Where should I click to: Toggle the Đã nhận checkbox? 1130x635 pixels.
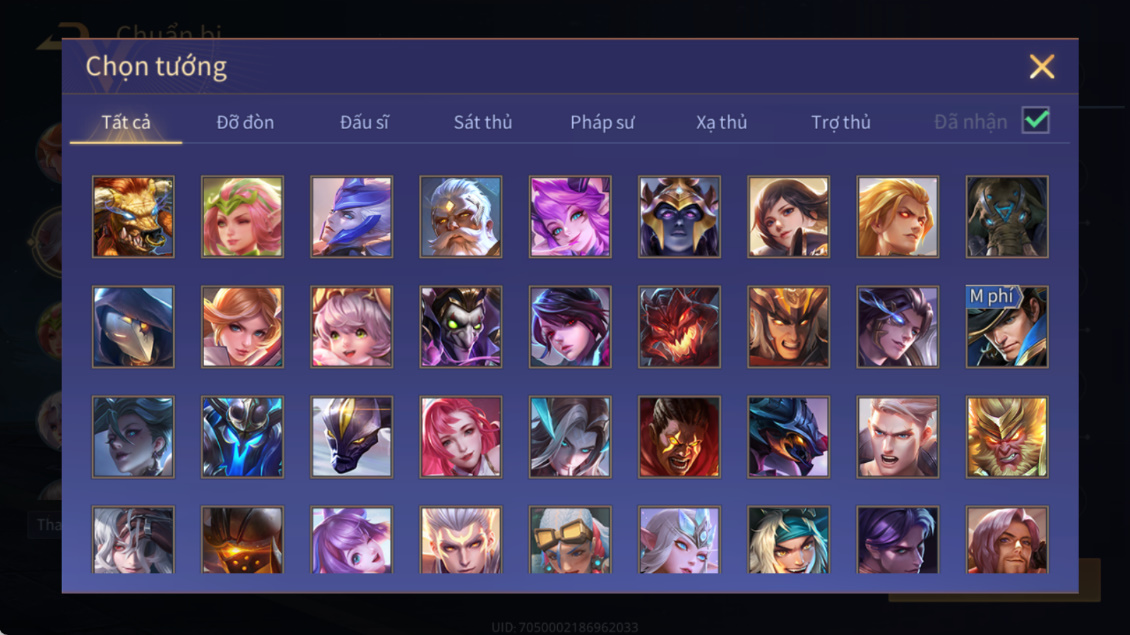1036,120
